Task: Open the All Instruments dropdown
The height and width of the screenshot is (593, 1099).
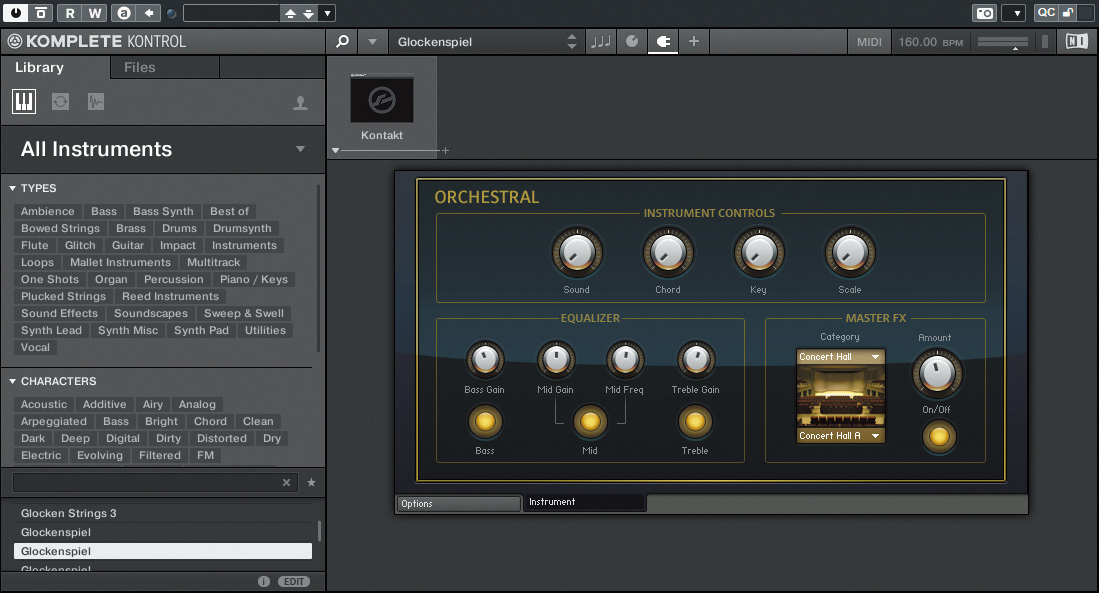Action: [x=301, y=149]
